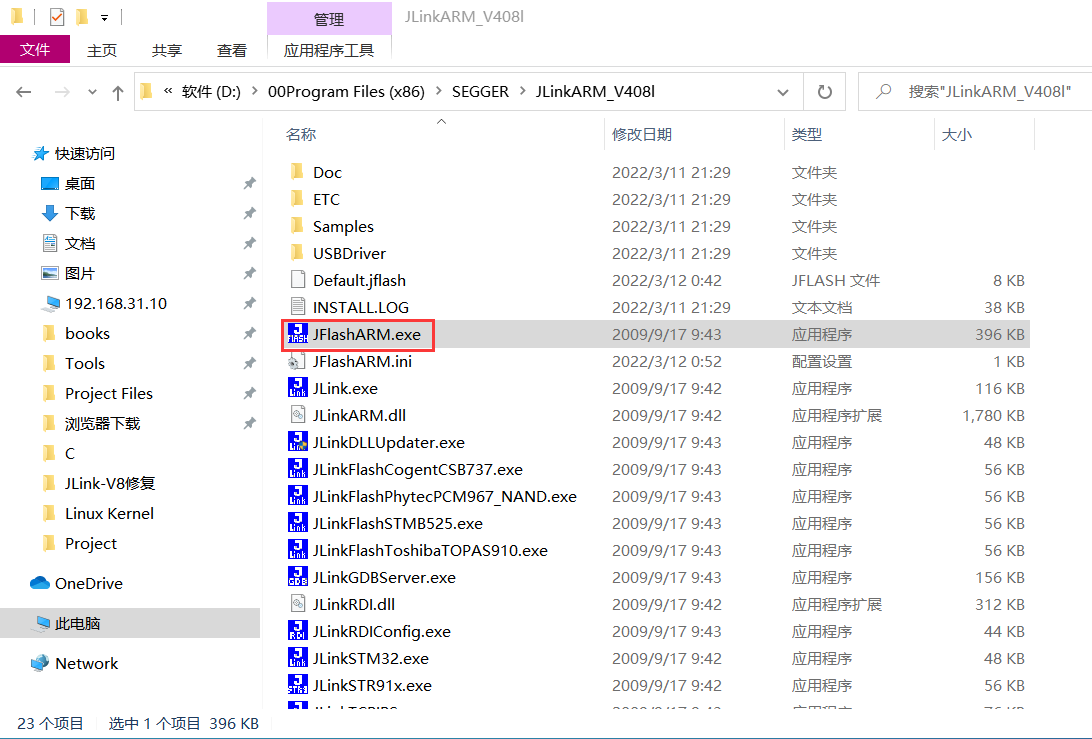The height and width of the screenshot is (739, 1092).
Task: Open 文档 in quick access
Action: [x=79, y=243]
